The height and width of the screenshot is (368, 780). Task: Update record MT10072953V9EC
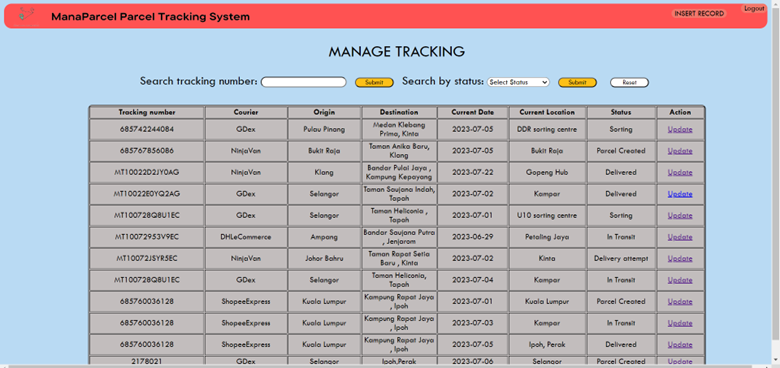tap(680, 237)
